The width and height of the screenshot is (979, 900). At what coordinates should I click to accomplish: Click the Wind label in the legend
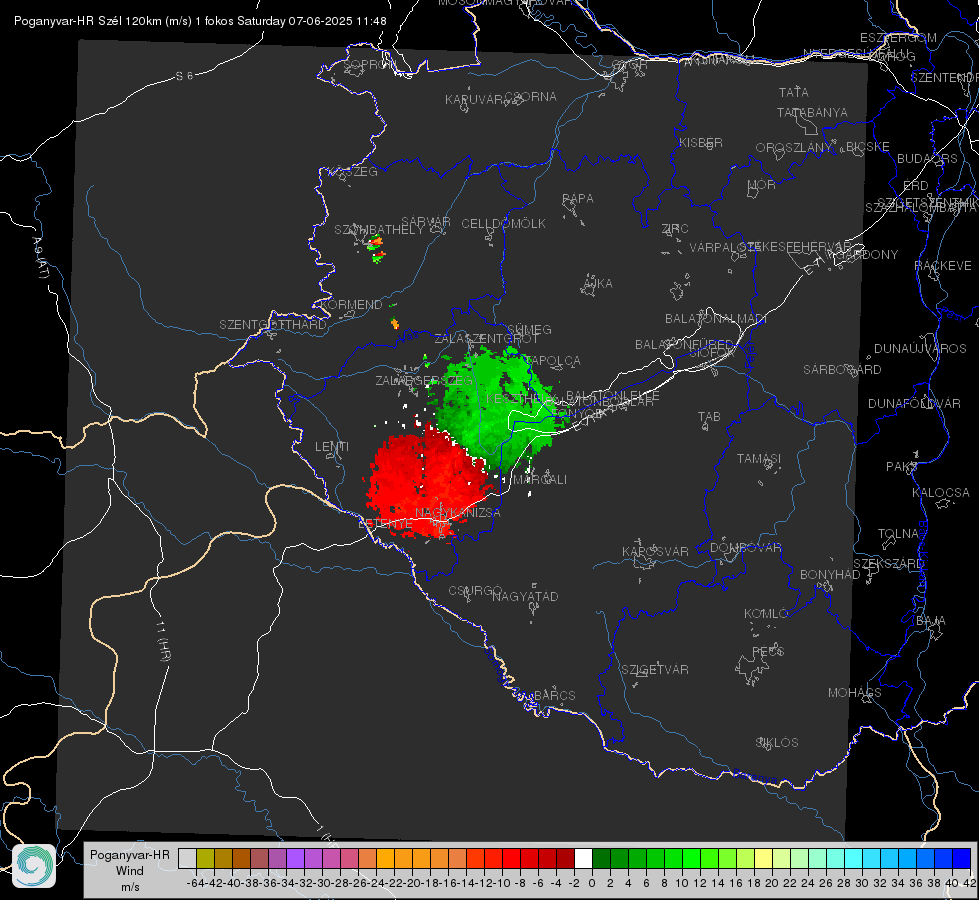(x=130, y=871)
